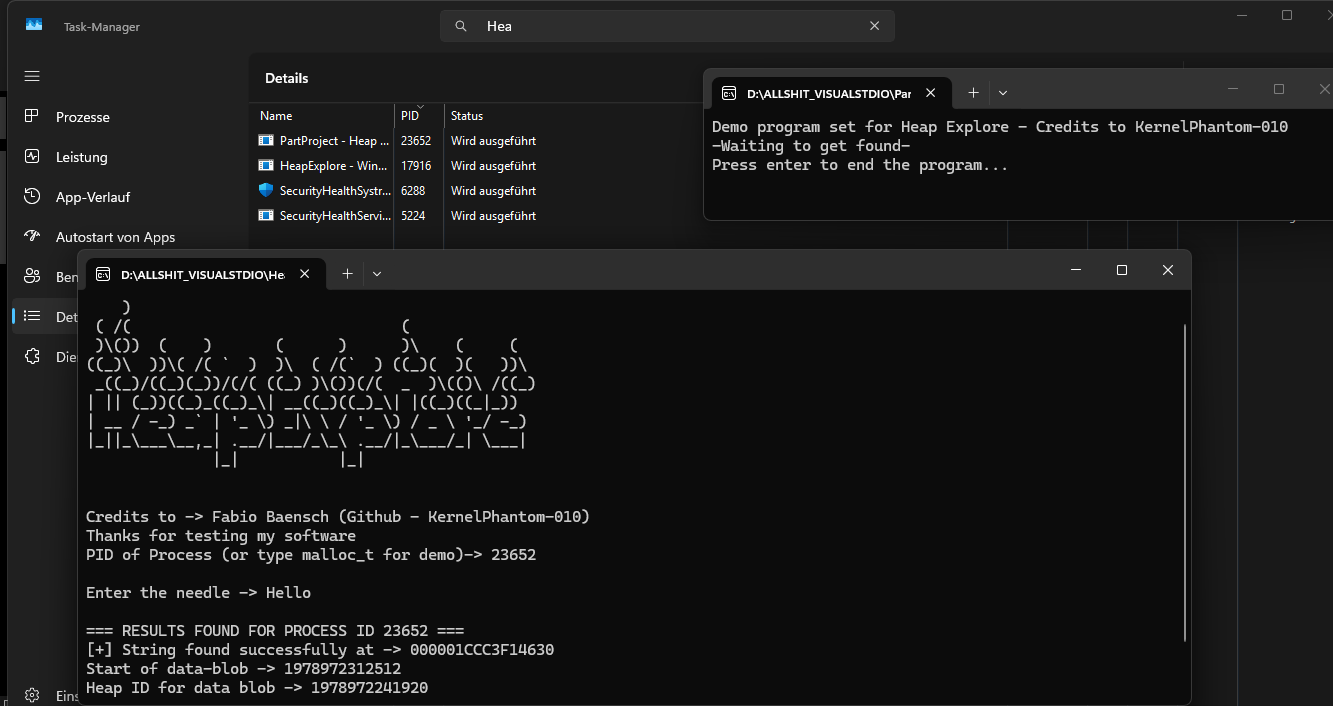Click the 'Enter the needle -> Hello' line
Screen dimensions: 1333x706
(x=198, y=593)
